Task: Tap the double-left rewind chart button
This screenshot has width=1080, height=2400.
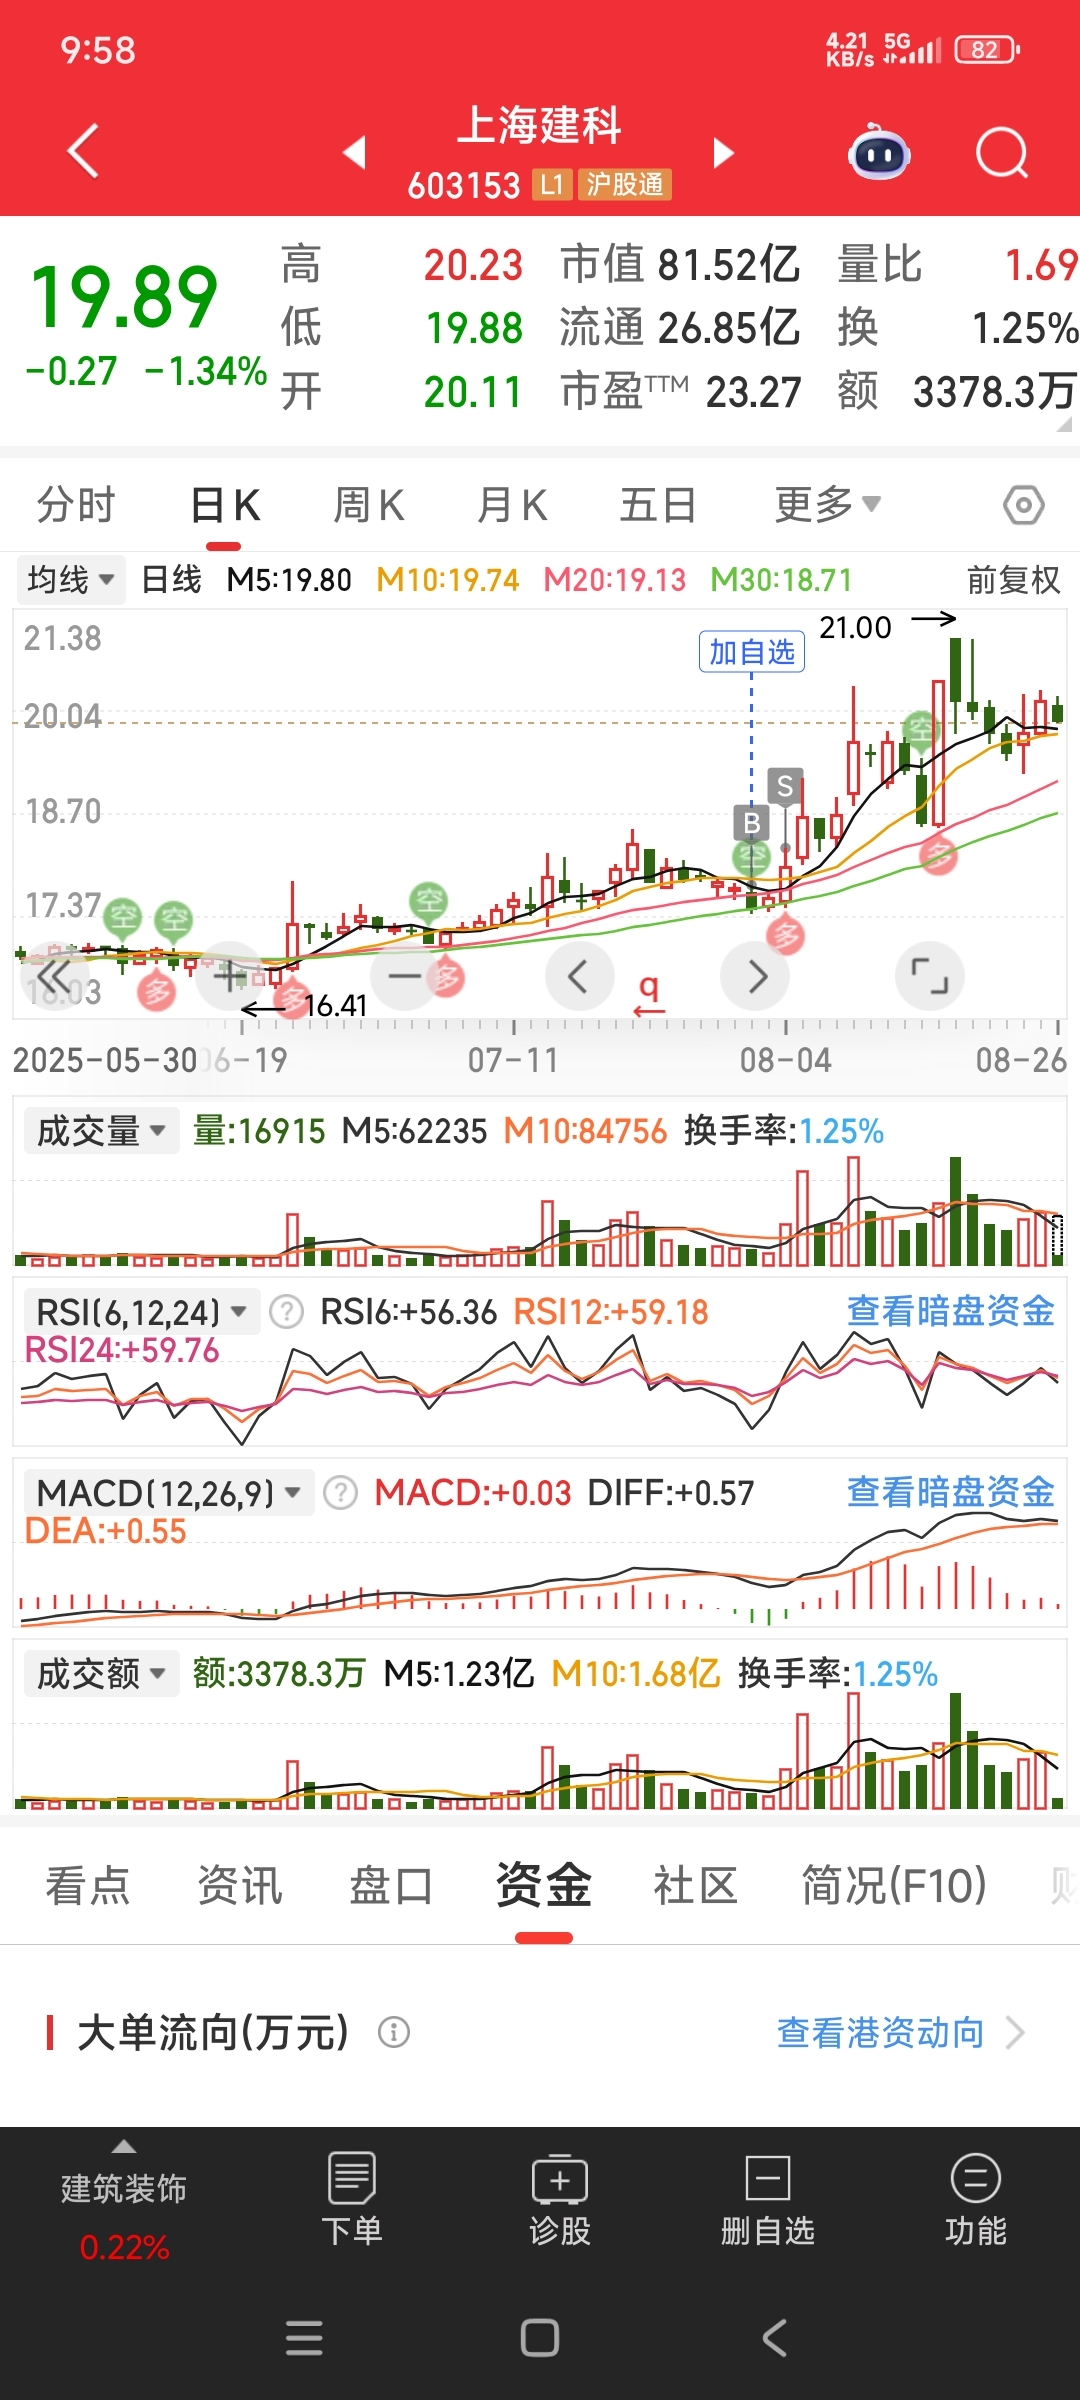Action: (x=54, y=976)
